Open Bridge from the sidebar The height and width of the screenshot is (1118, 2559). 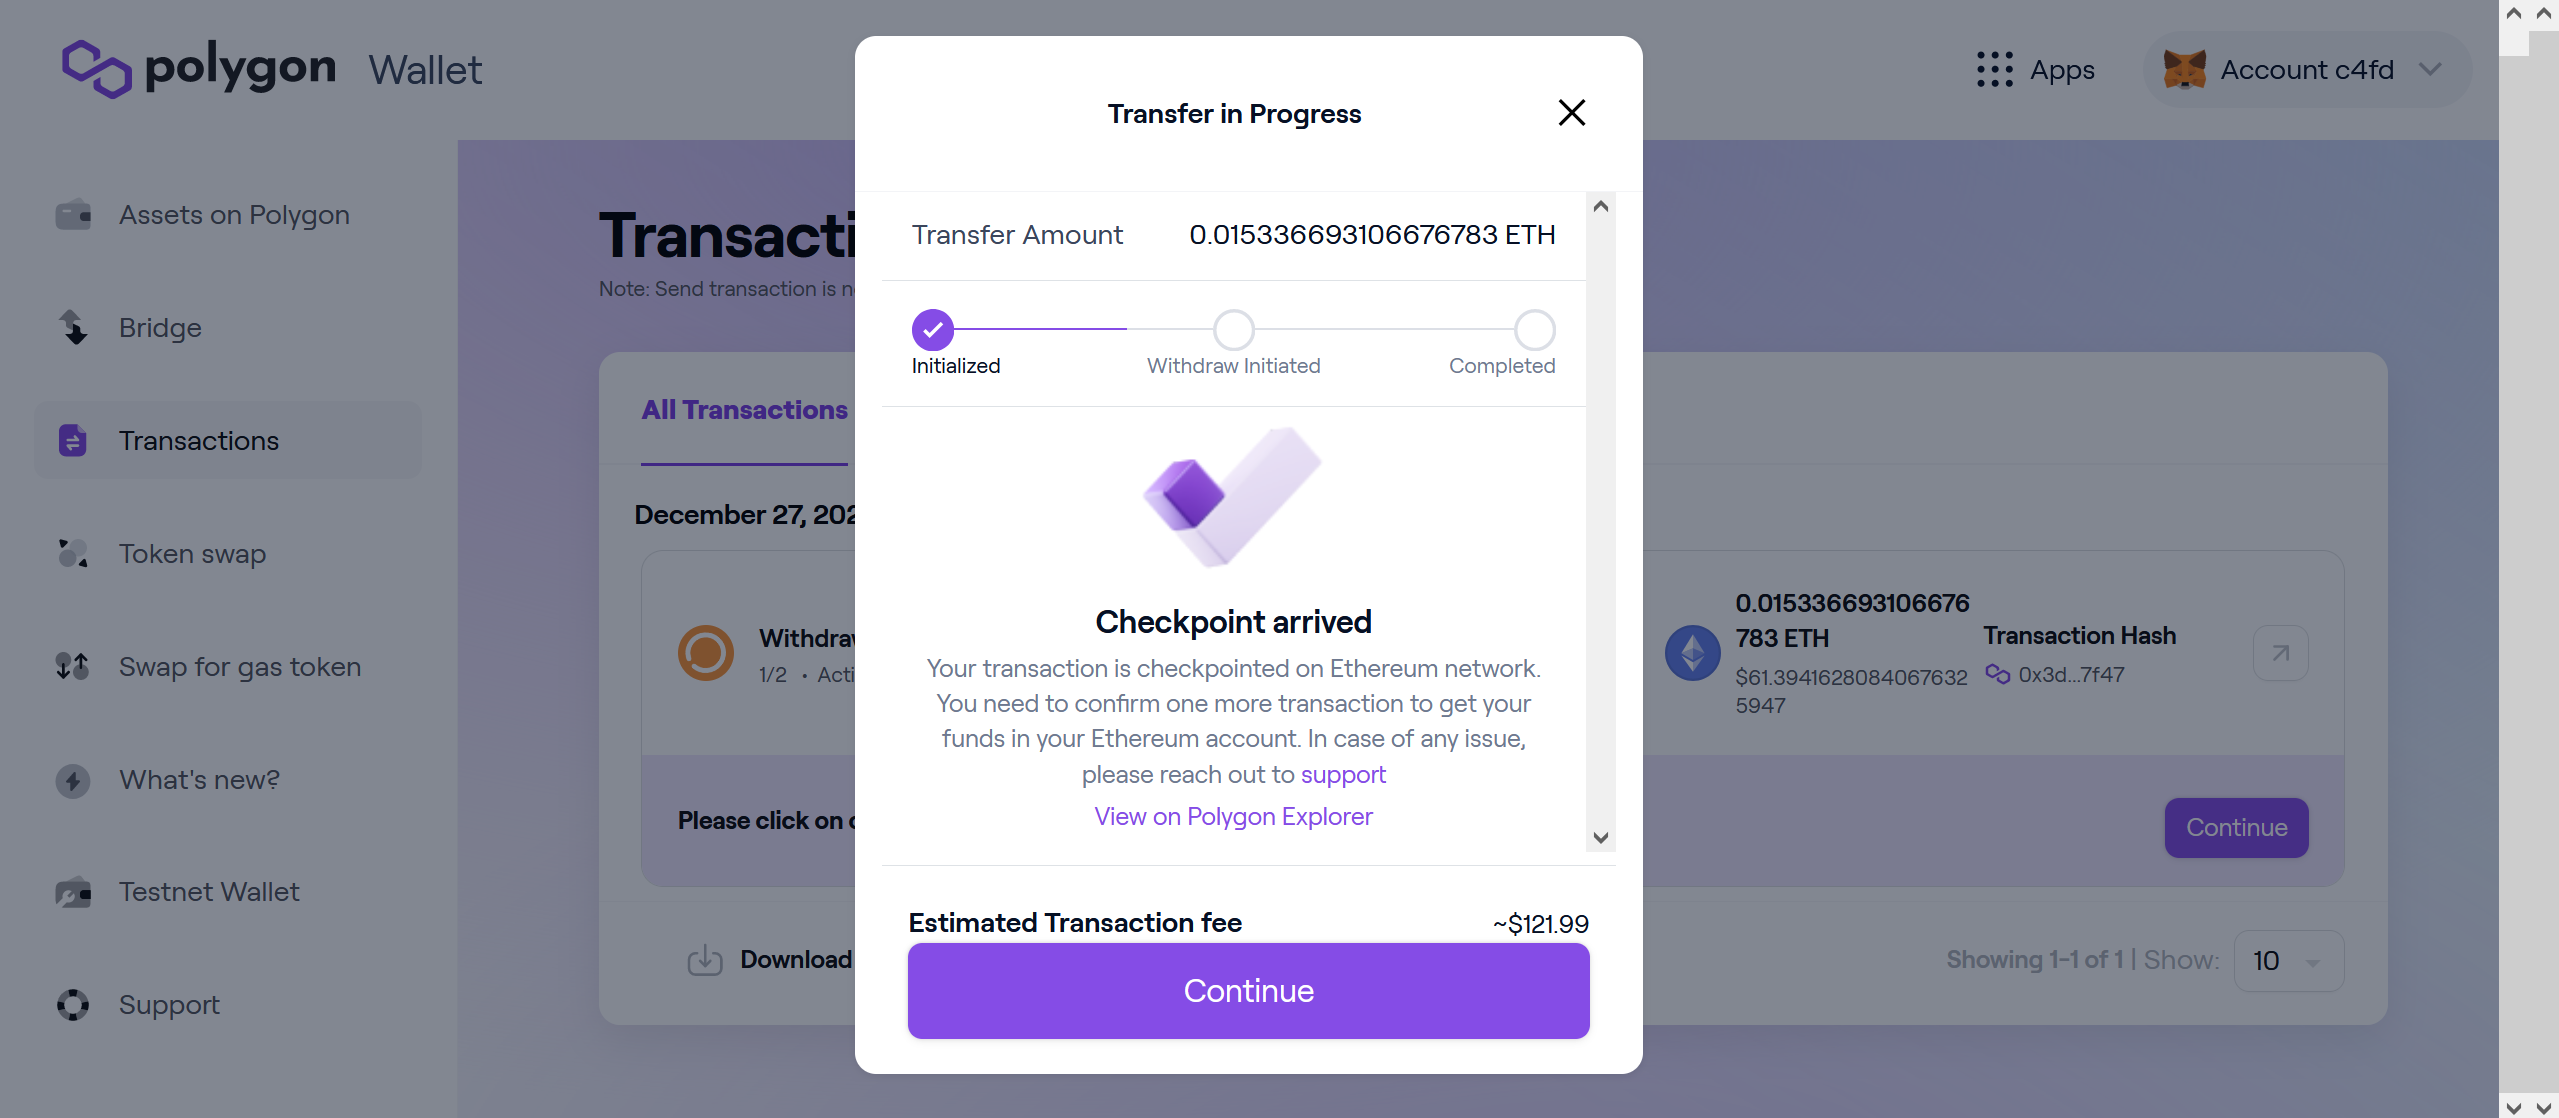point(160,328)
